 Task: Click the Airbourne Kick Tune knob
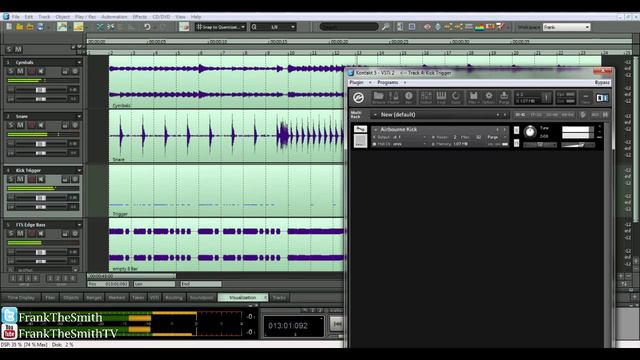pyautogui.click(x=530, y=131)
